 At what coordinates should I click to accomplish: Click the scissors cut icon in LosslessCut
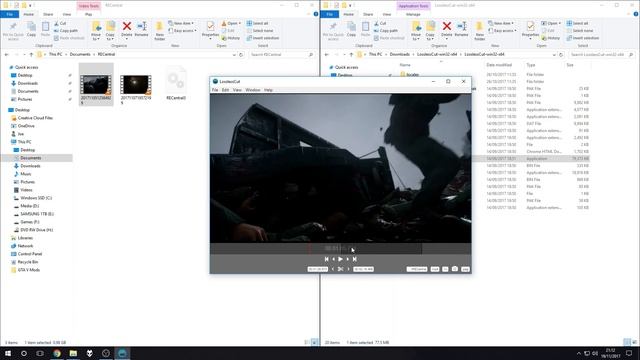click(340, 269)
